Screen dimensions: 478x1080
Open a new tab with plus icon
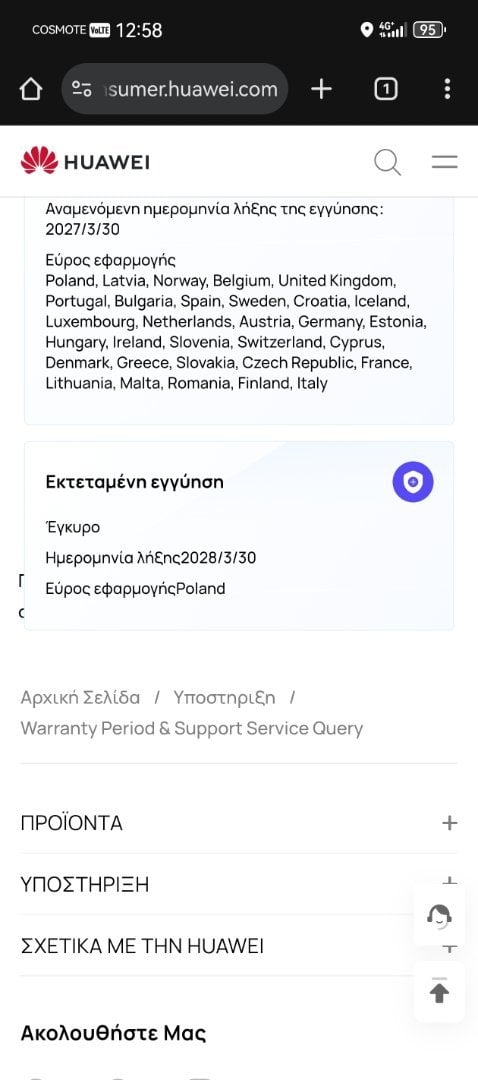[321, 89]
